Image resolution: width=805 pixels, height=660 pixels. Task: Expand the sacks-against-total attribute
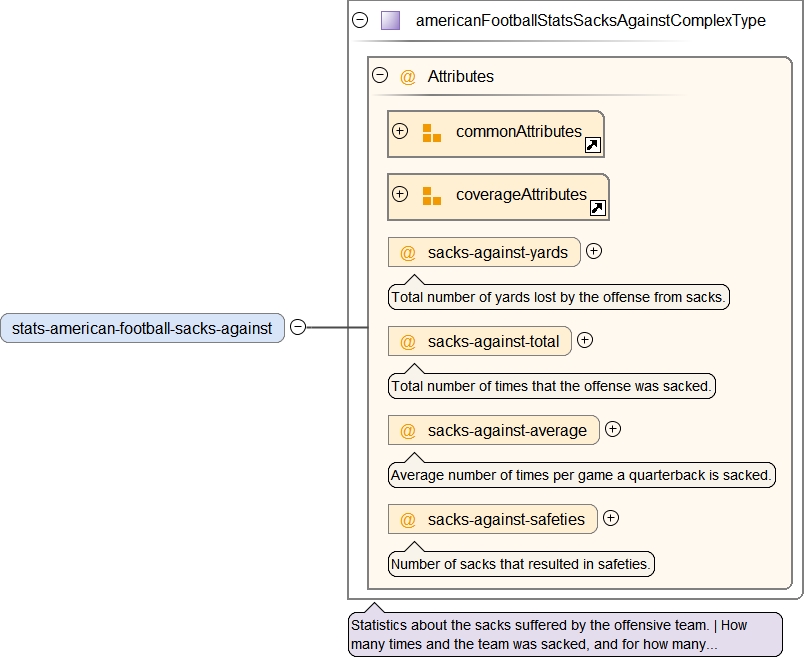coord(585,340)
